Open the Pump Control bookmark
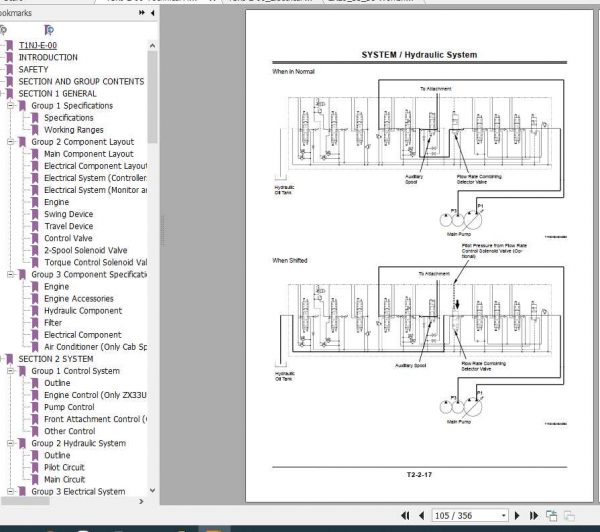600x532 pixels. click(69, 407)
